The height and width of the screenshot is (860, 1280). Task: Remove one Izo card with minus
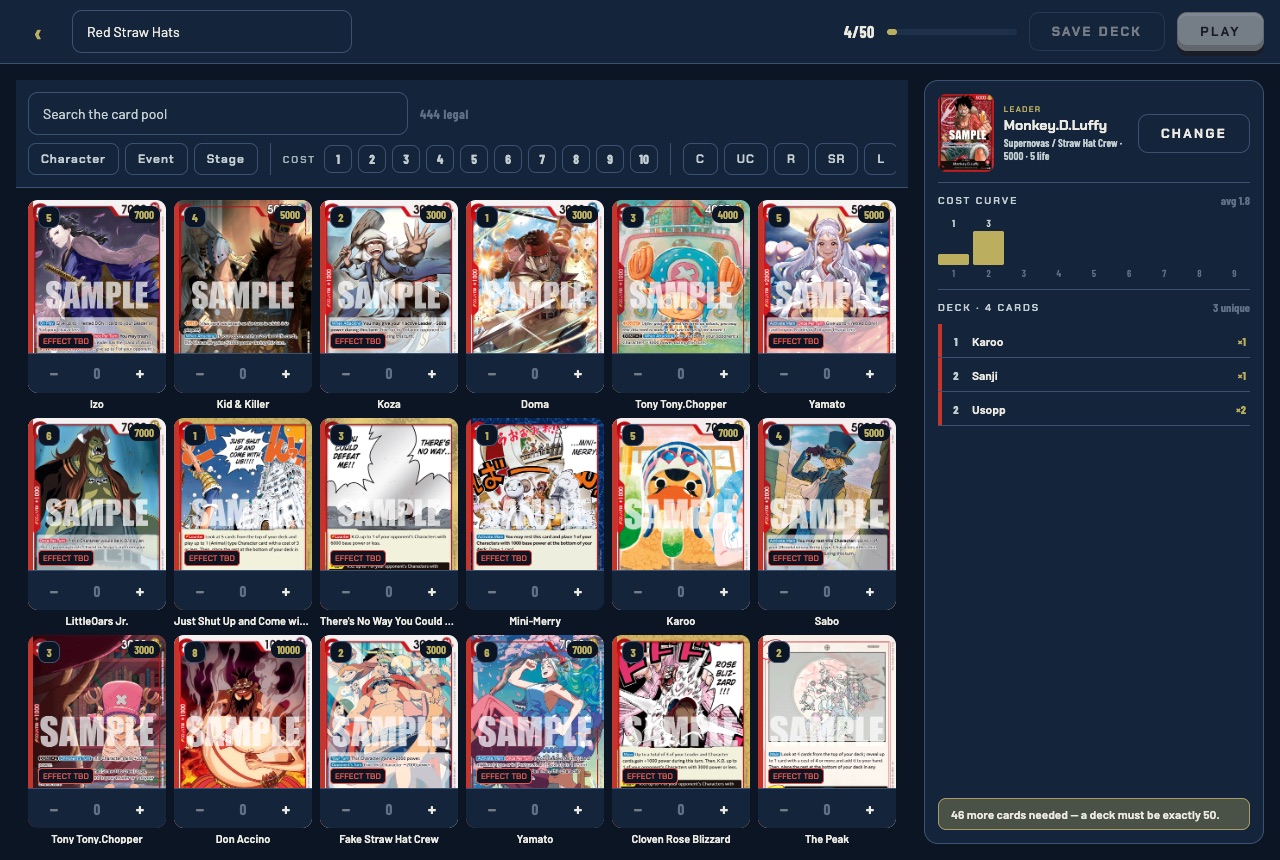[x=54, y=374]
